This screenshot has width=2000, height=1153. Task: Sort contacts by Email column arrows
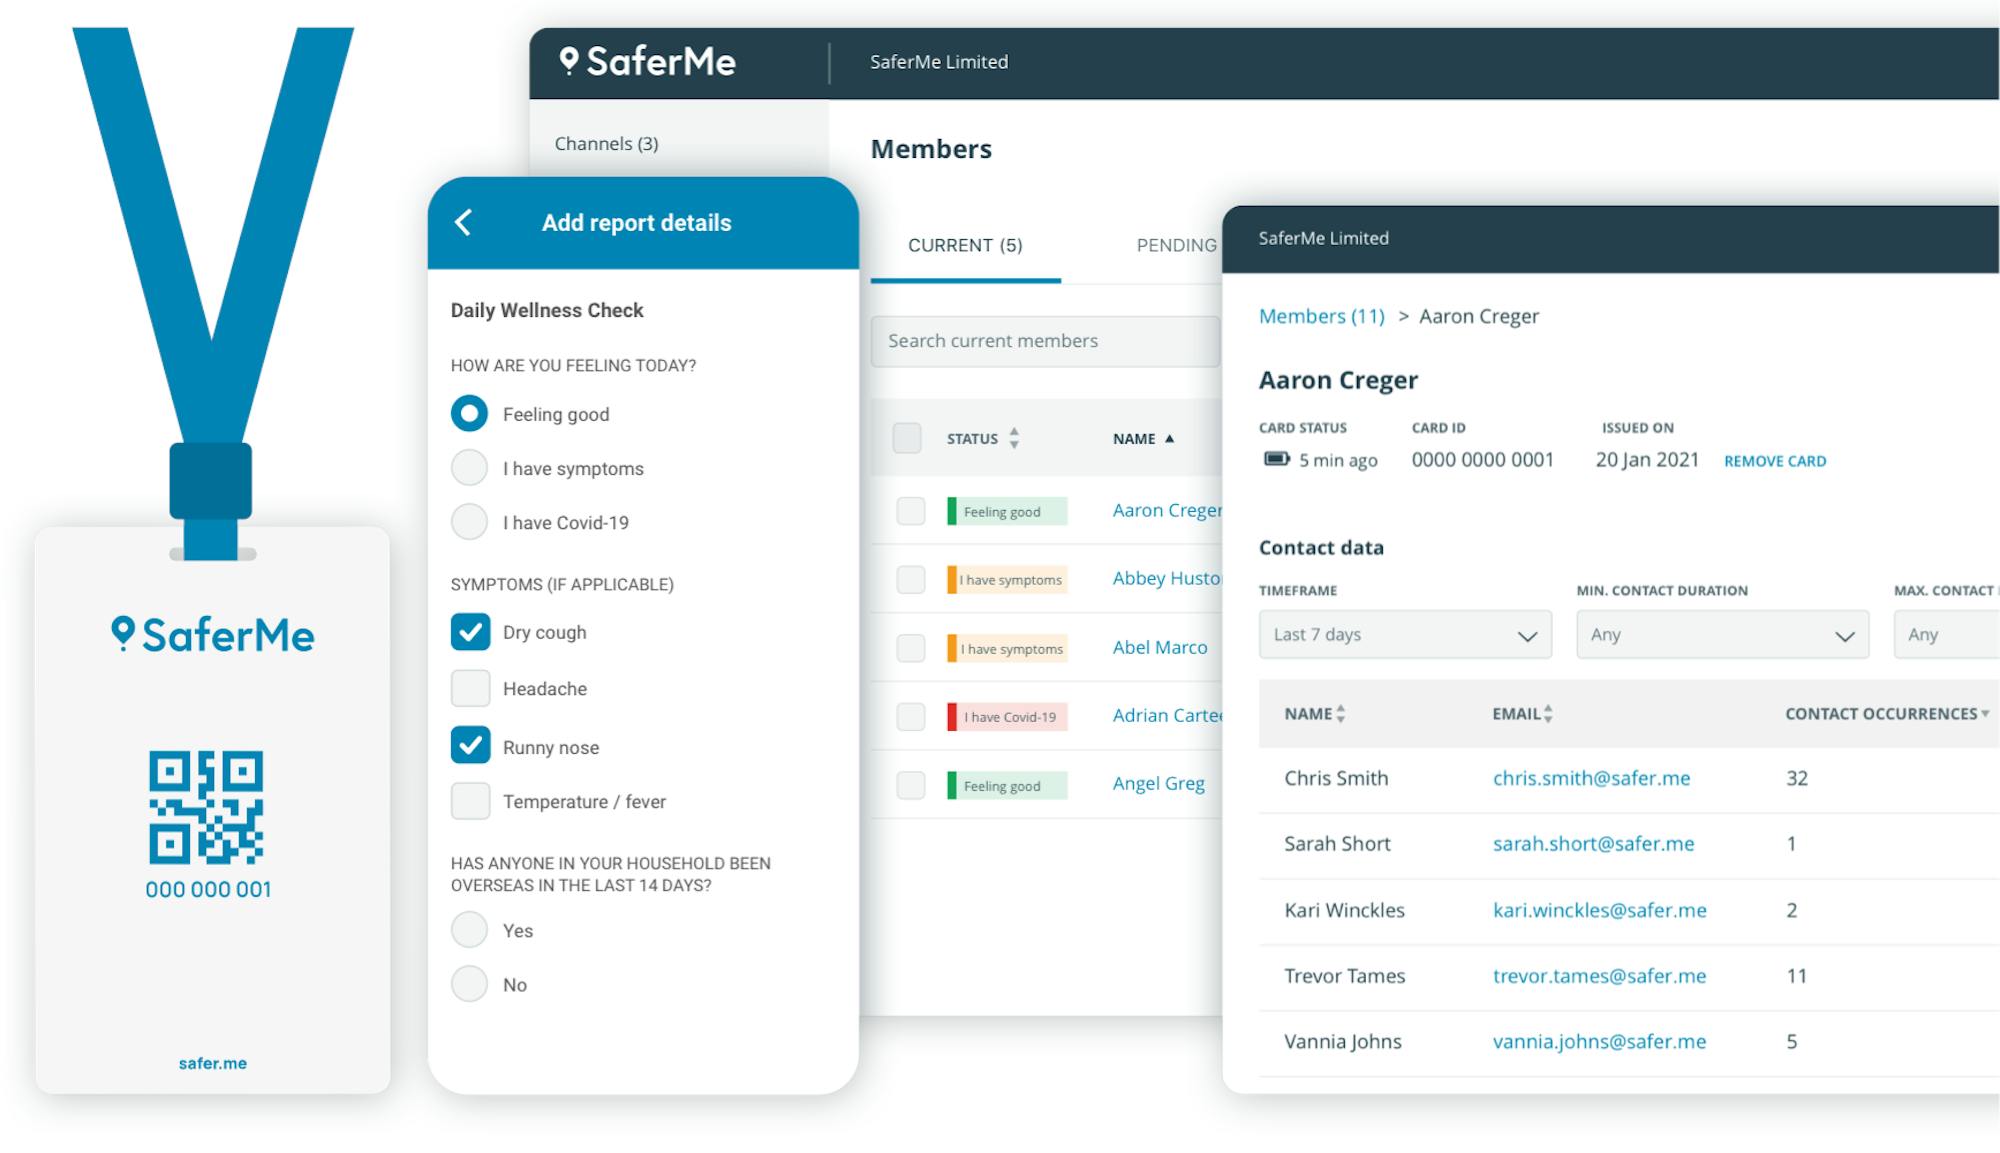[1548, 713]
